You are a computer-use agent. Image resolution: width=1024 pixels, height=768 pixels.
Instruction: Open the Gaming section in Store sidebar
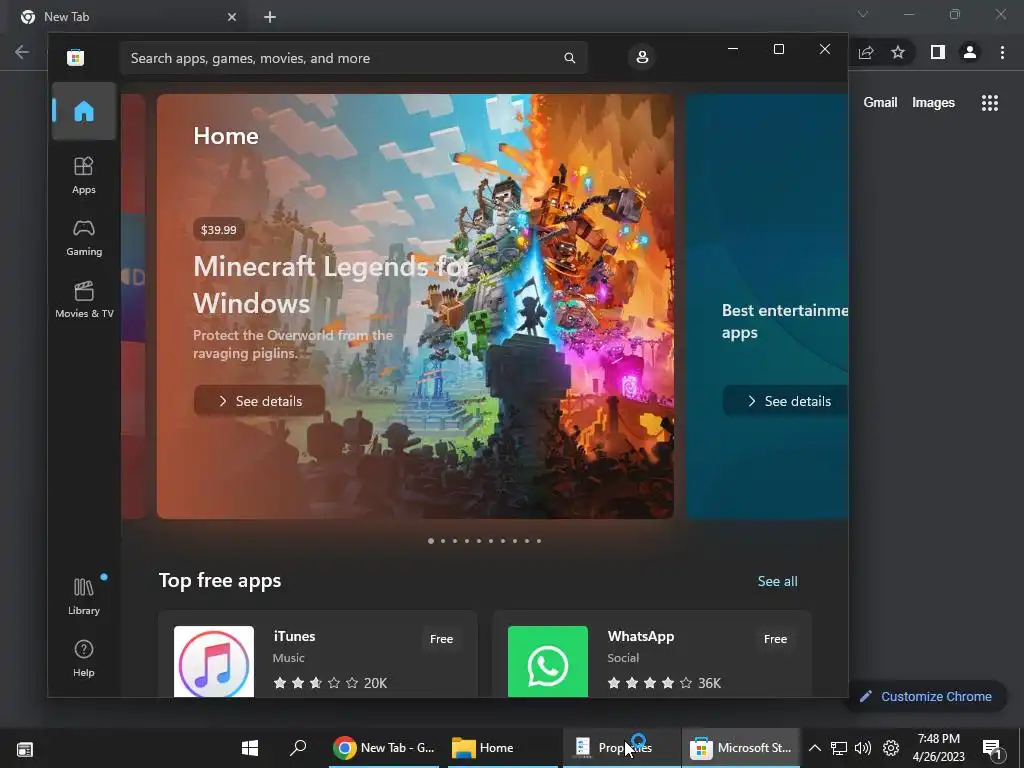pyautogui.click(x=84, y=237)
